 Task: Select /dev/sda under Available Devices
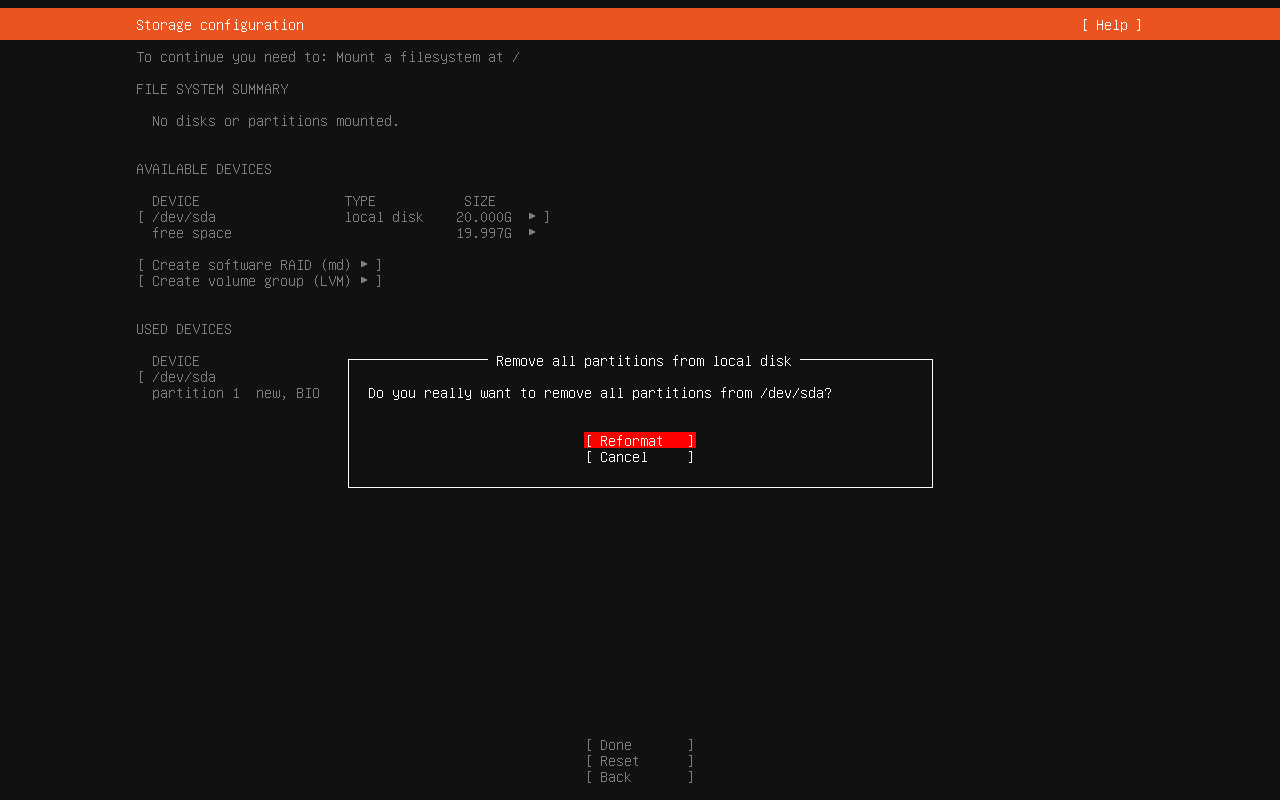coord(184,217)
